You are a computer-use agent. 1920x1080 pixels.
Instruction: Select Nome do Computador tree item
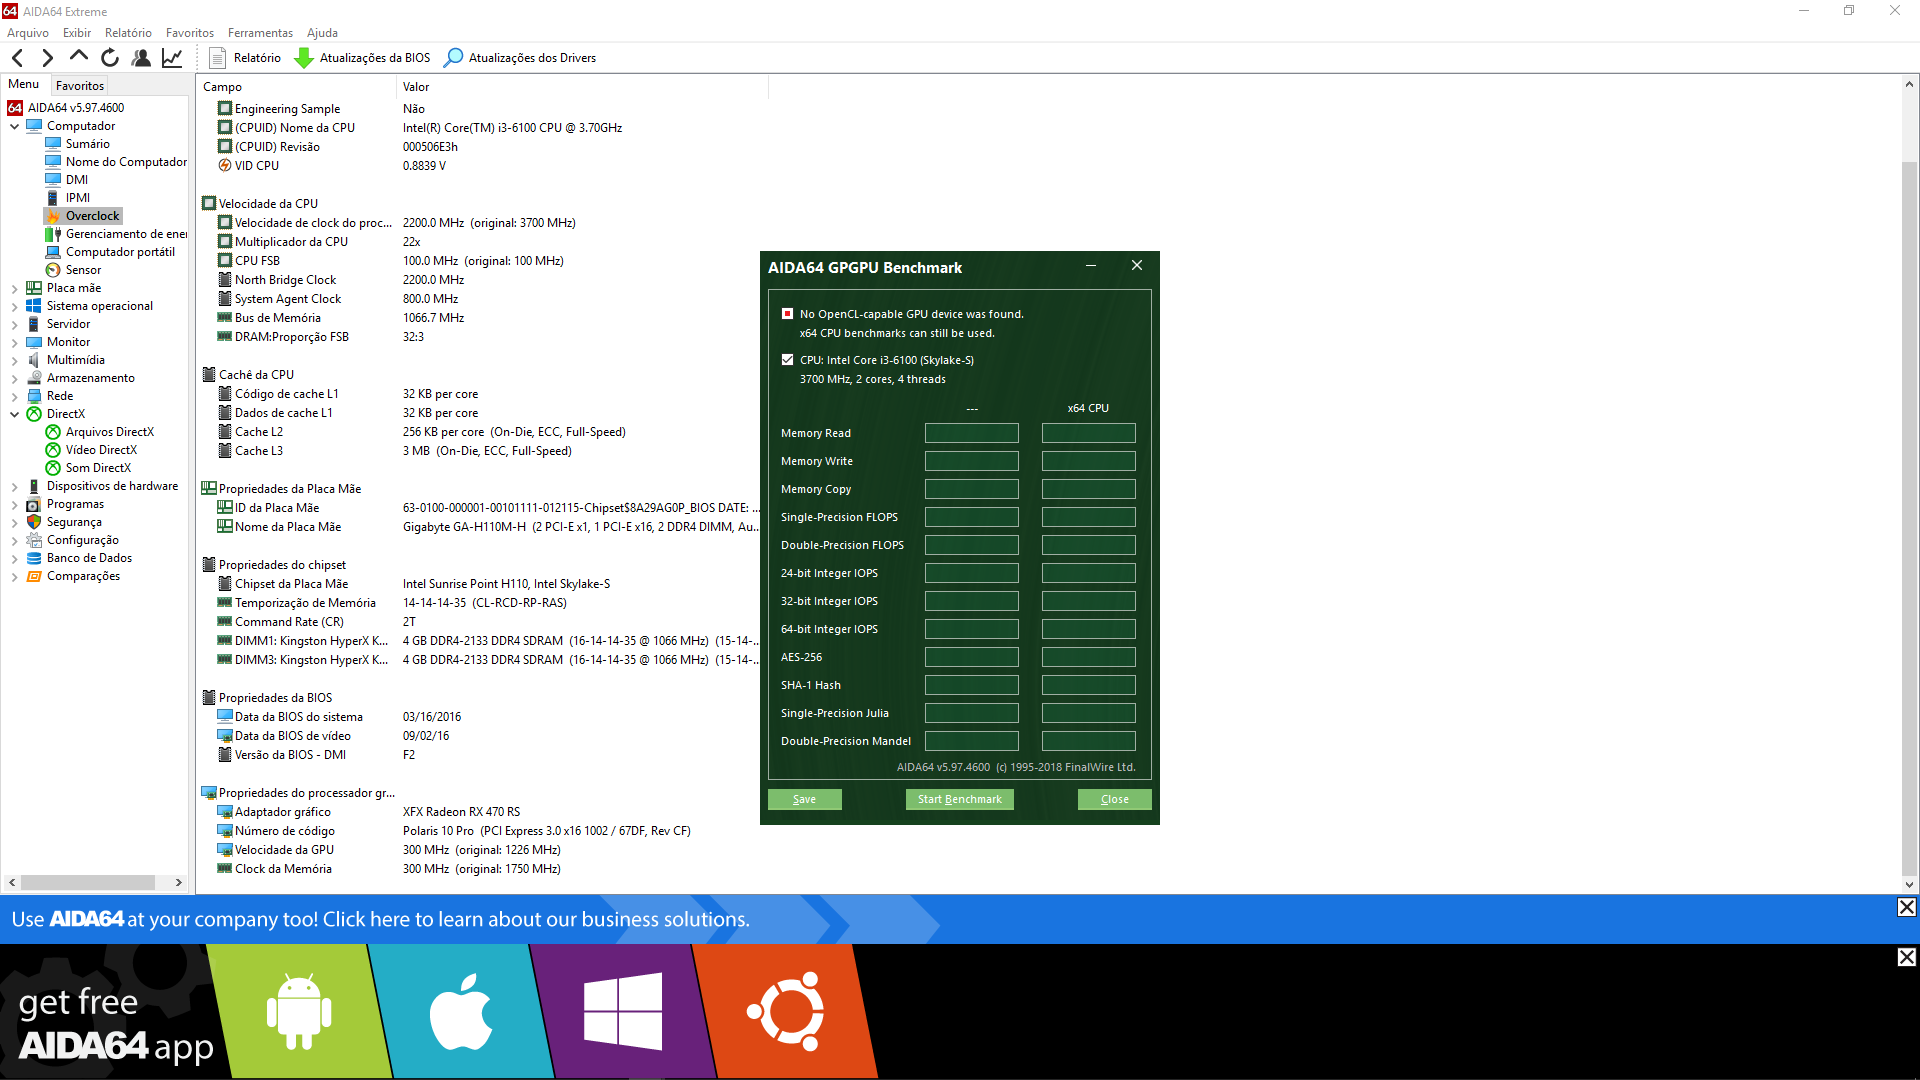point(125,162)
